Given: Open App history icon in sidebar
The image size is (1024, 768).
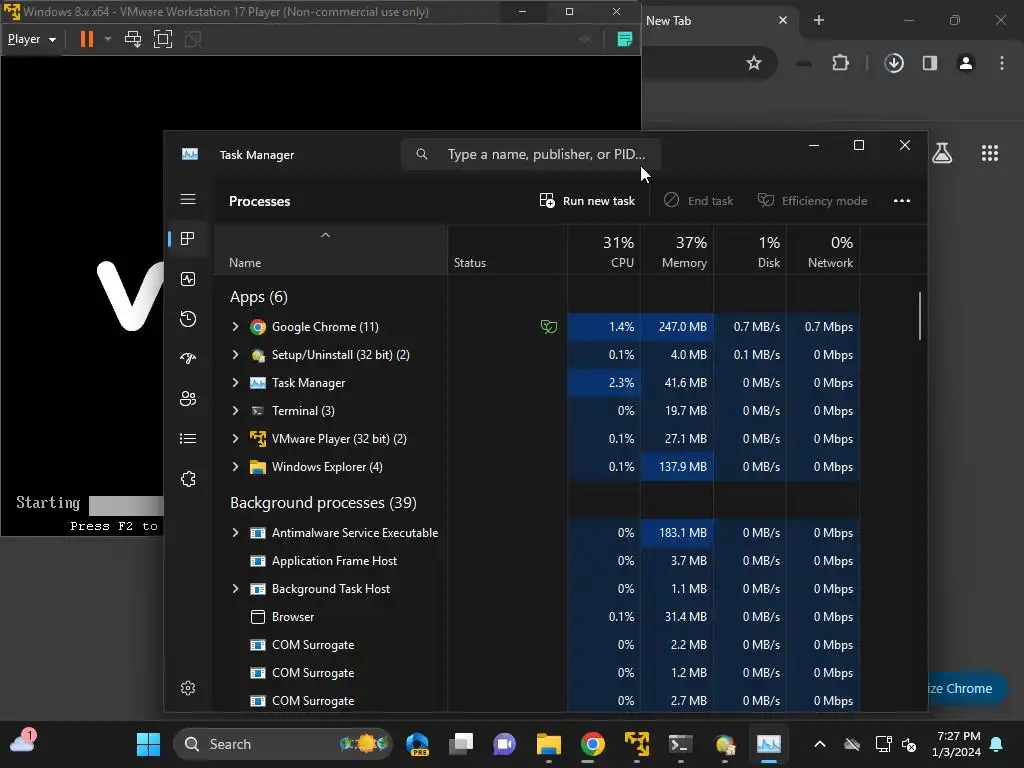Looking at the screenshot, I should [188, 319].
